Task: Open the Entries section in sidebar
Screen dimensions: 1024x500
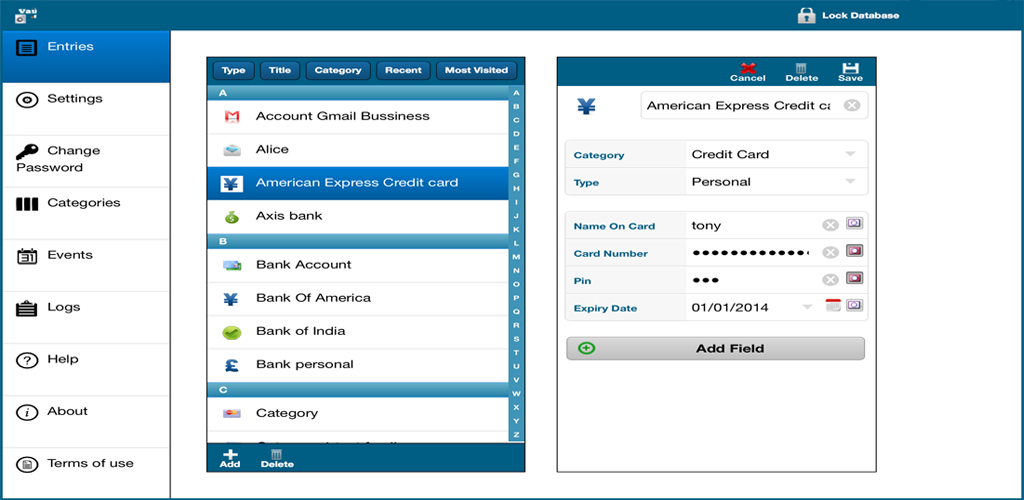Action: [85, 56]
